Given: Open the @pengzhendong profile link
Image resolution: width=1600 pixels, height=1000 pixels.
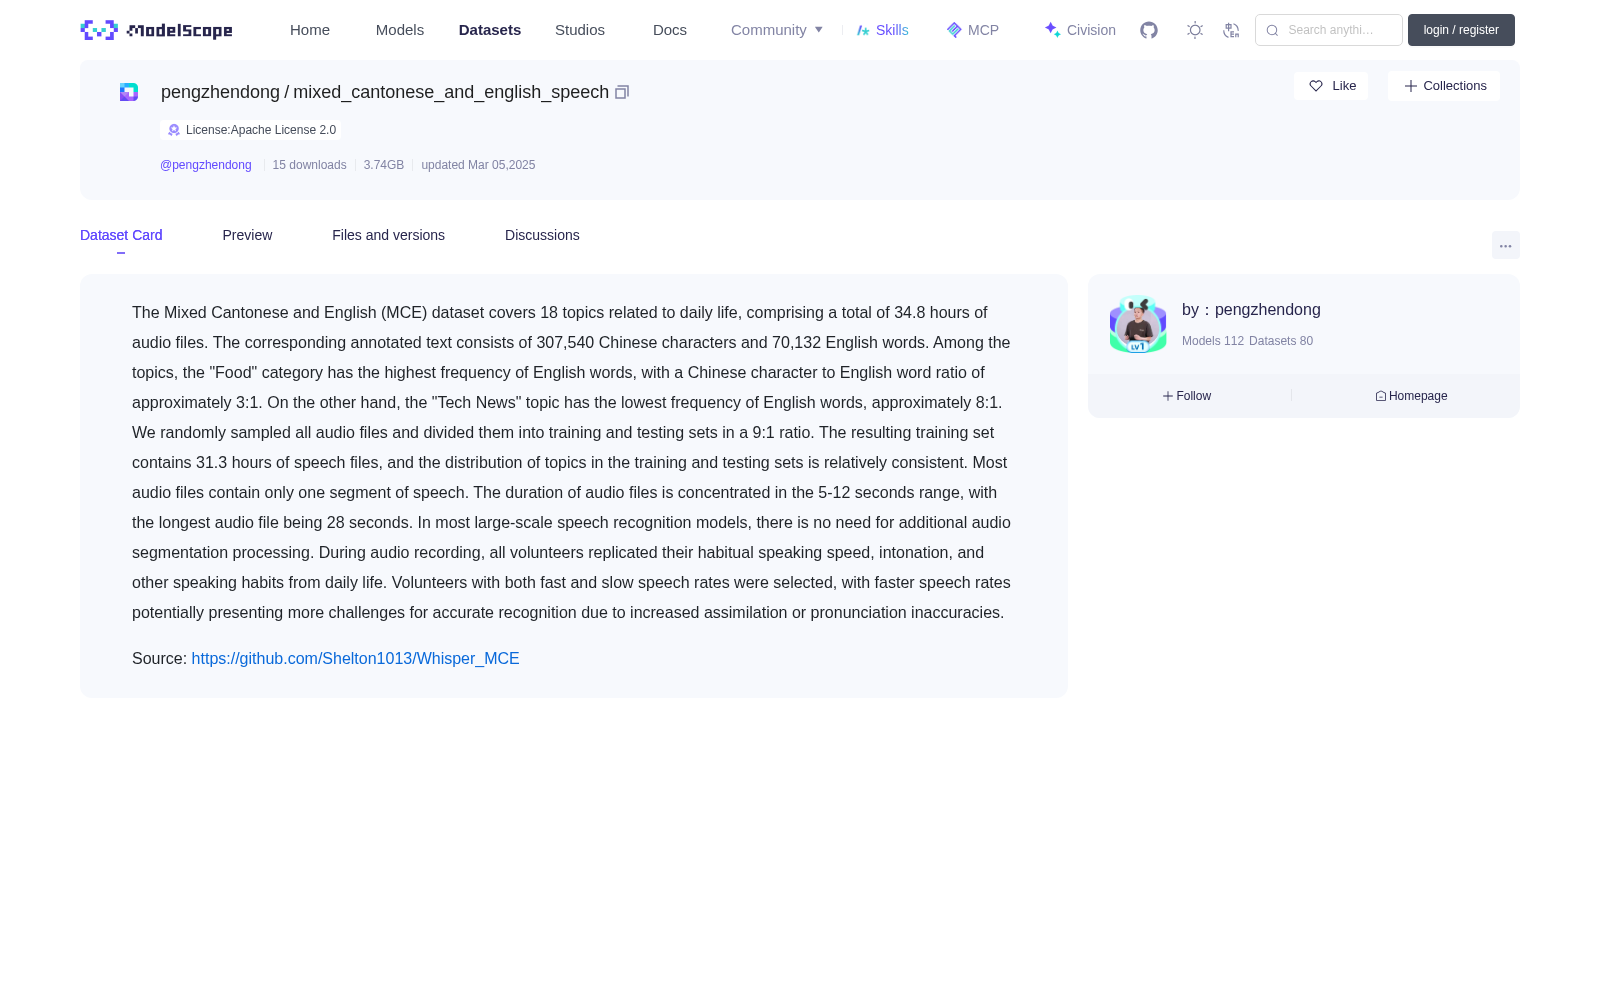Looking at the screenshot, I should [206, 165].
